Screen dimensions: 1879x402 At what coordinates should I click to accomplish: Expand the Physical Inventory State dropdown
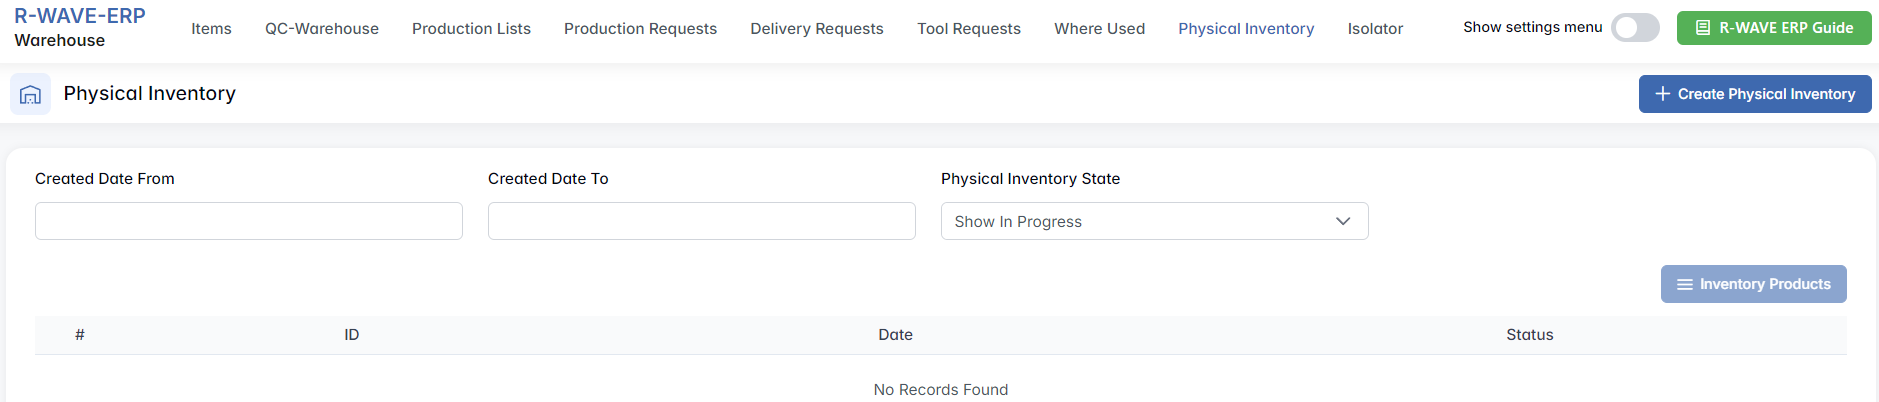1154,221
